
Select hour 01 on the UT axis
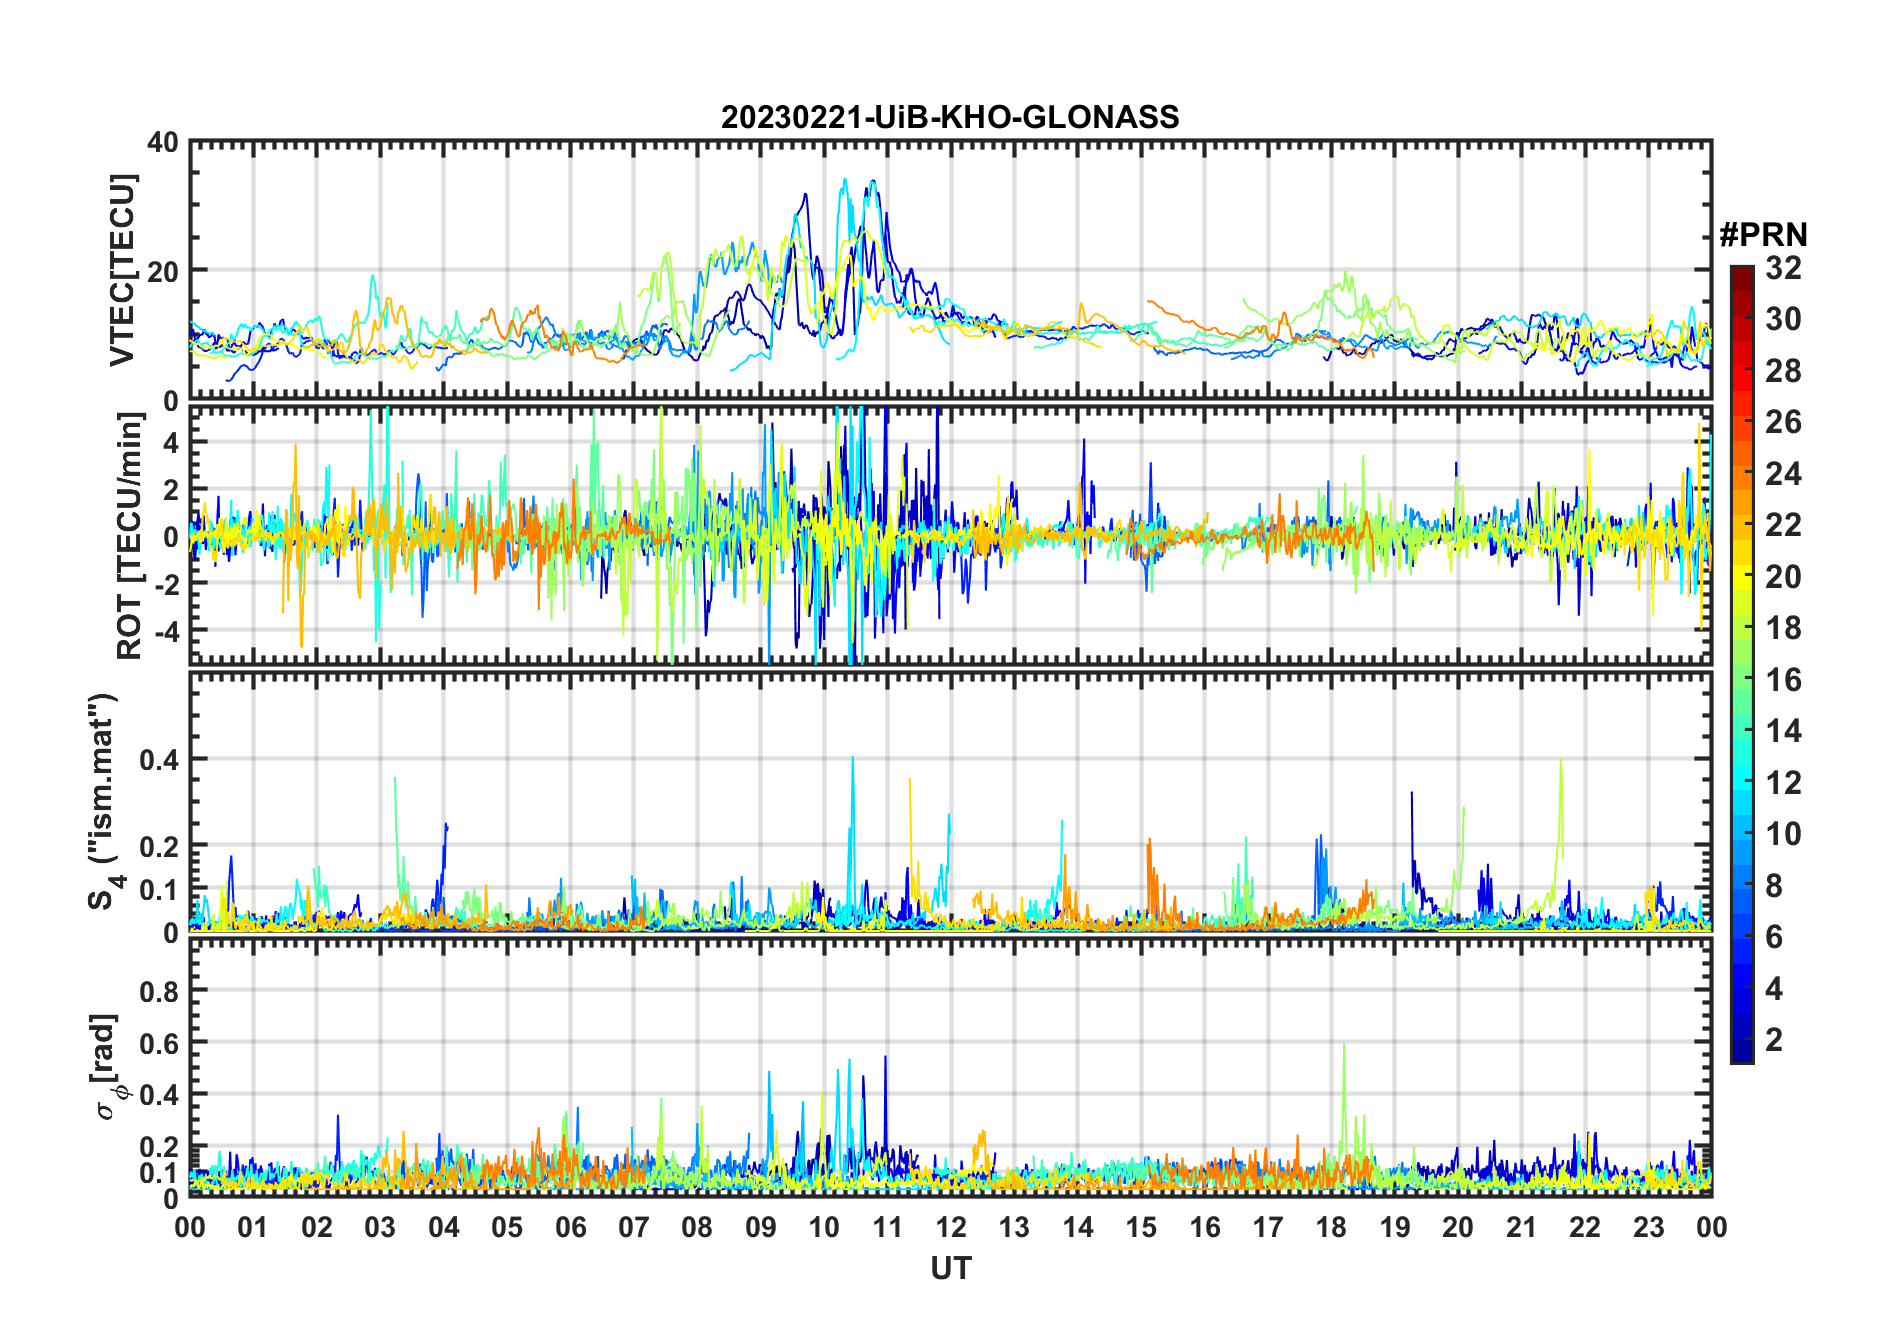(x=253, y=1228)
